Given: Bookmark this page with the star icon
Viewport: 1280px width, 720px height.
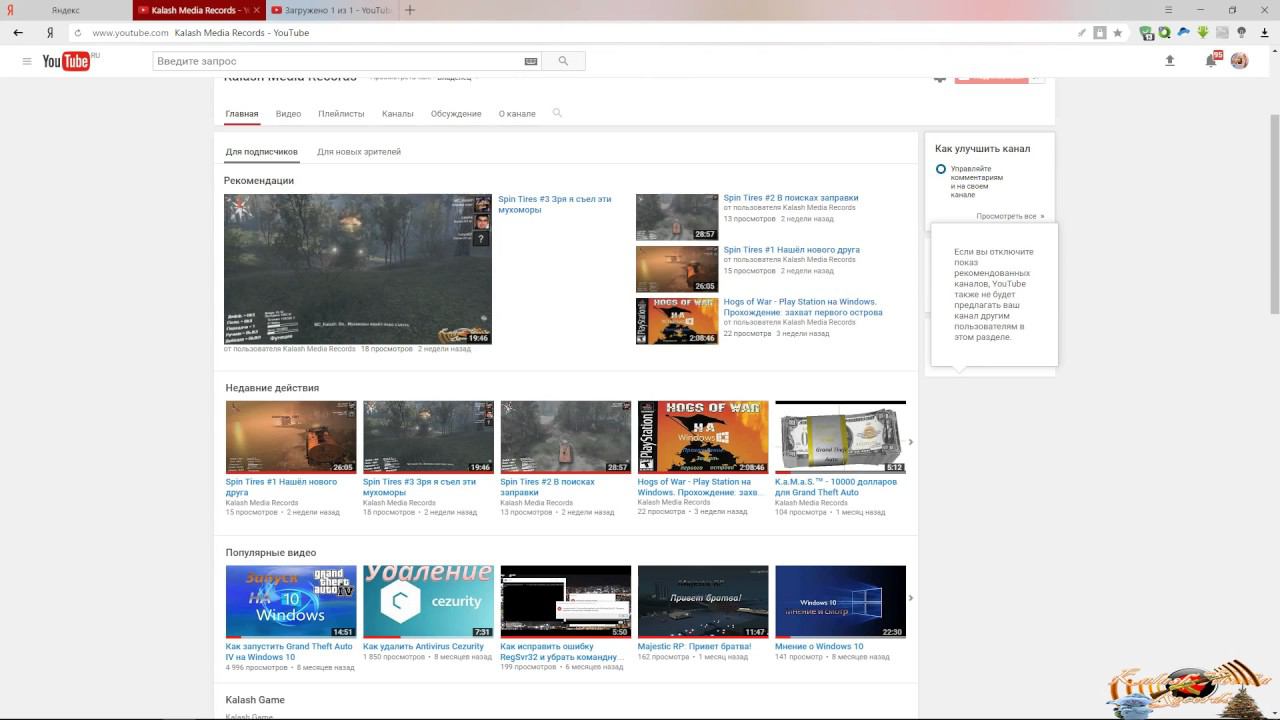Looking at the screenshot, I should pyautogui.click(x=1118, y=33).
